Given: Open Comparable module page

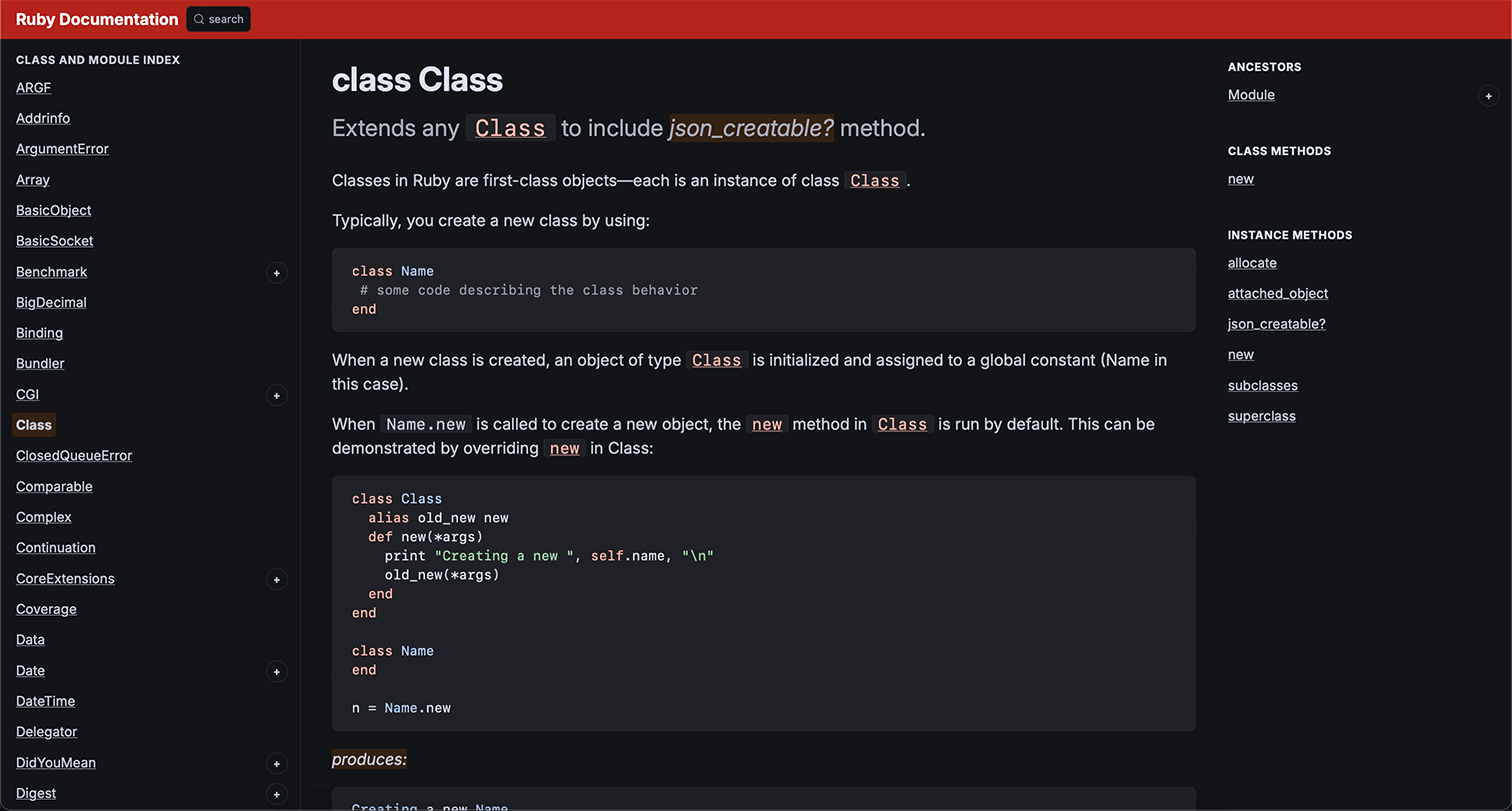Looking at the screenshot, I should (54, 487).
